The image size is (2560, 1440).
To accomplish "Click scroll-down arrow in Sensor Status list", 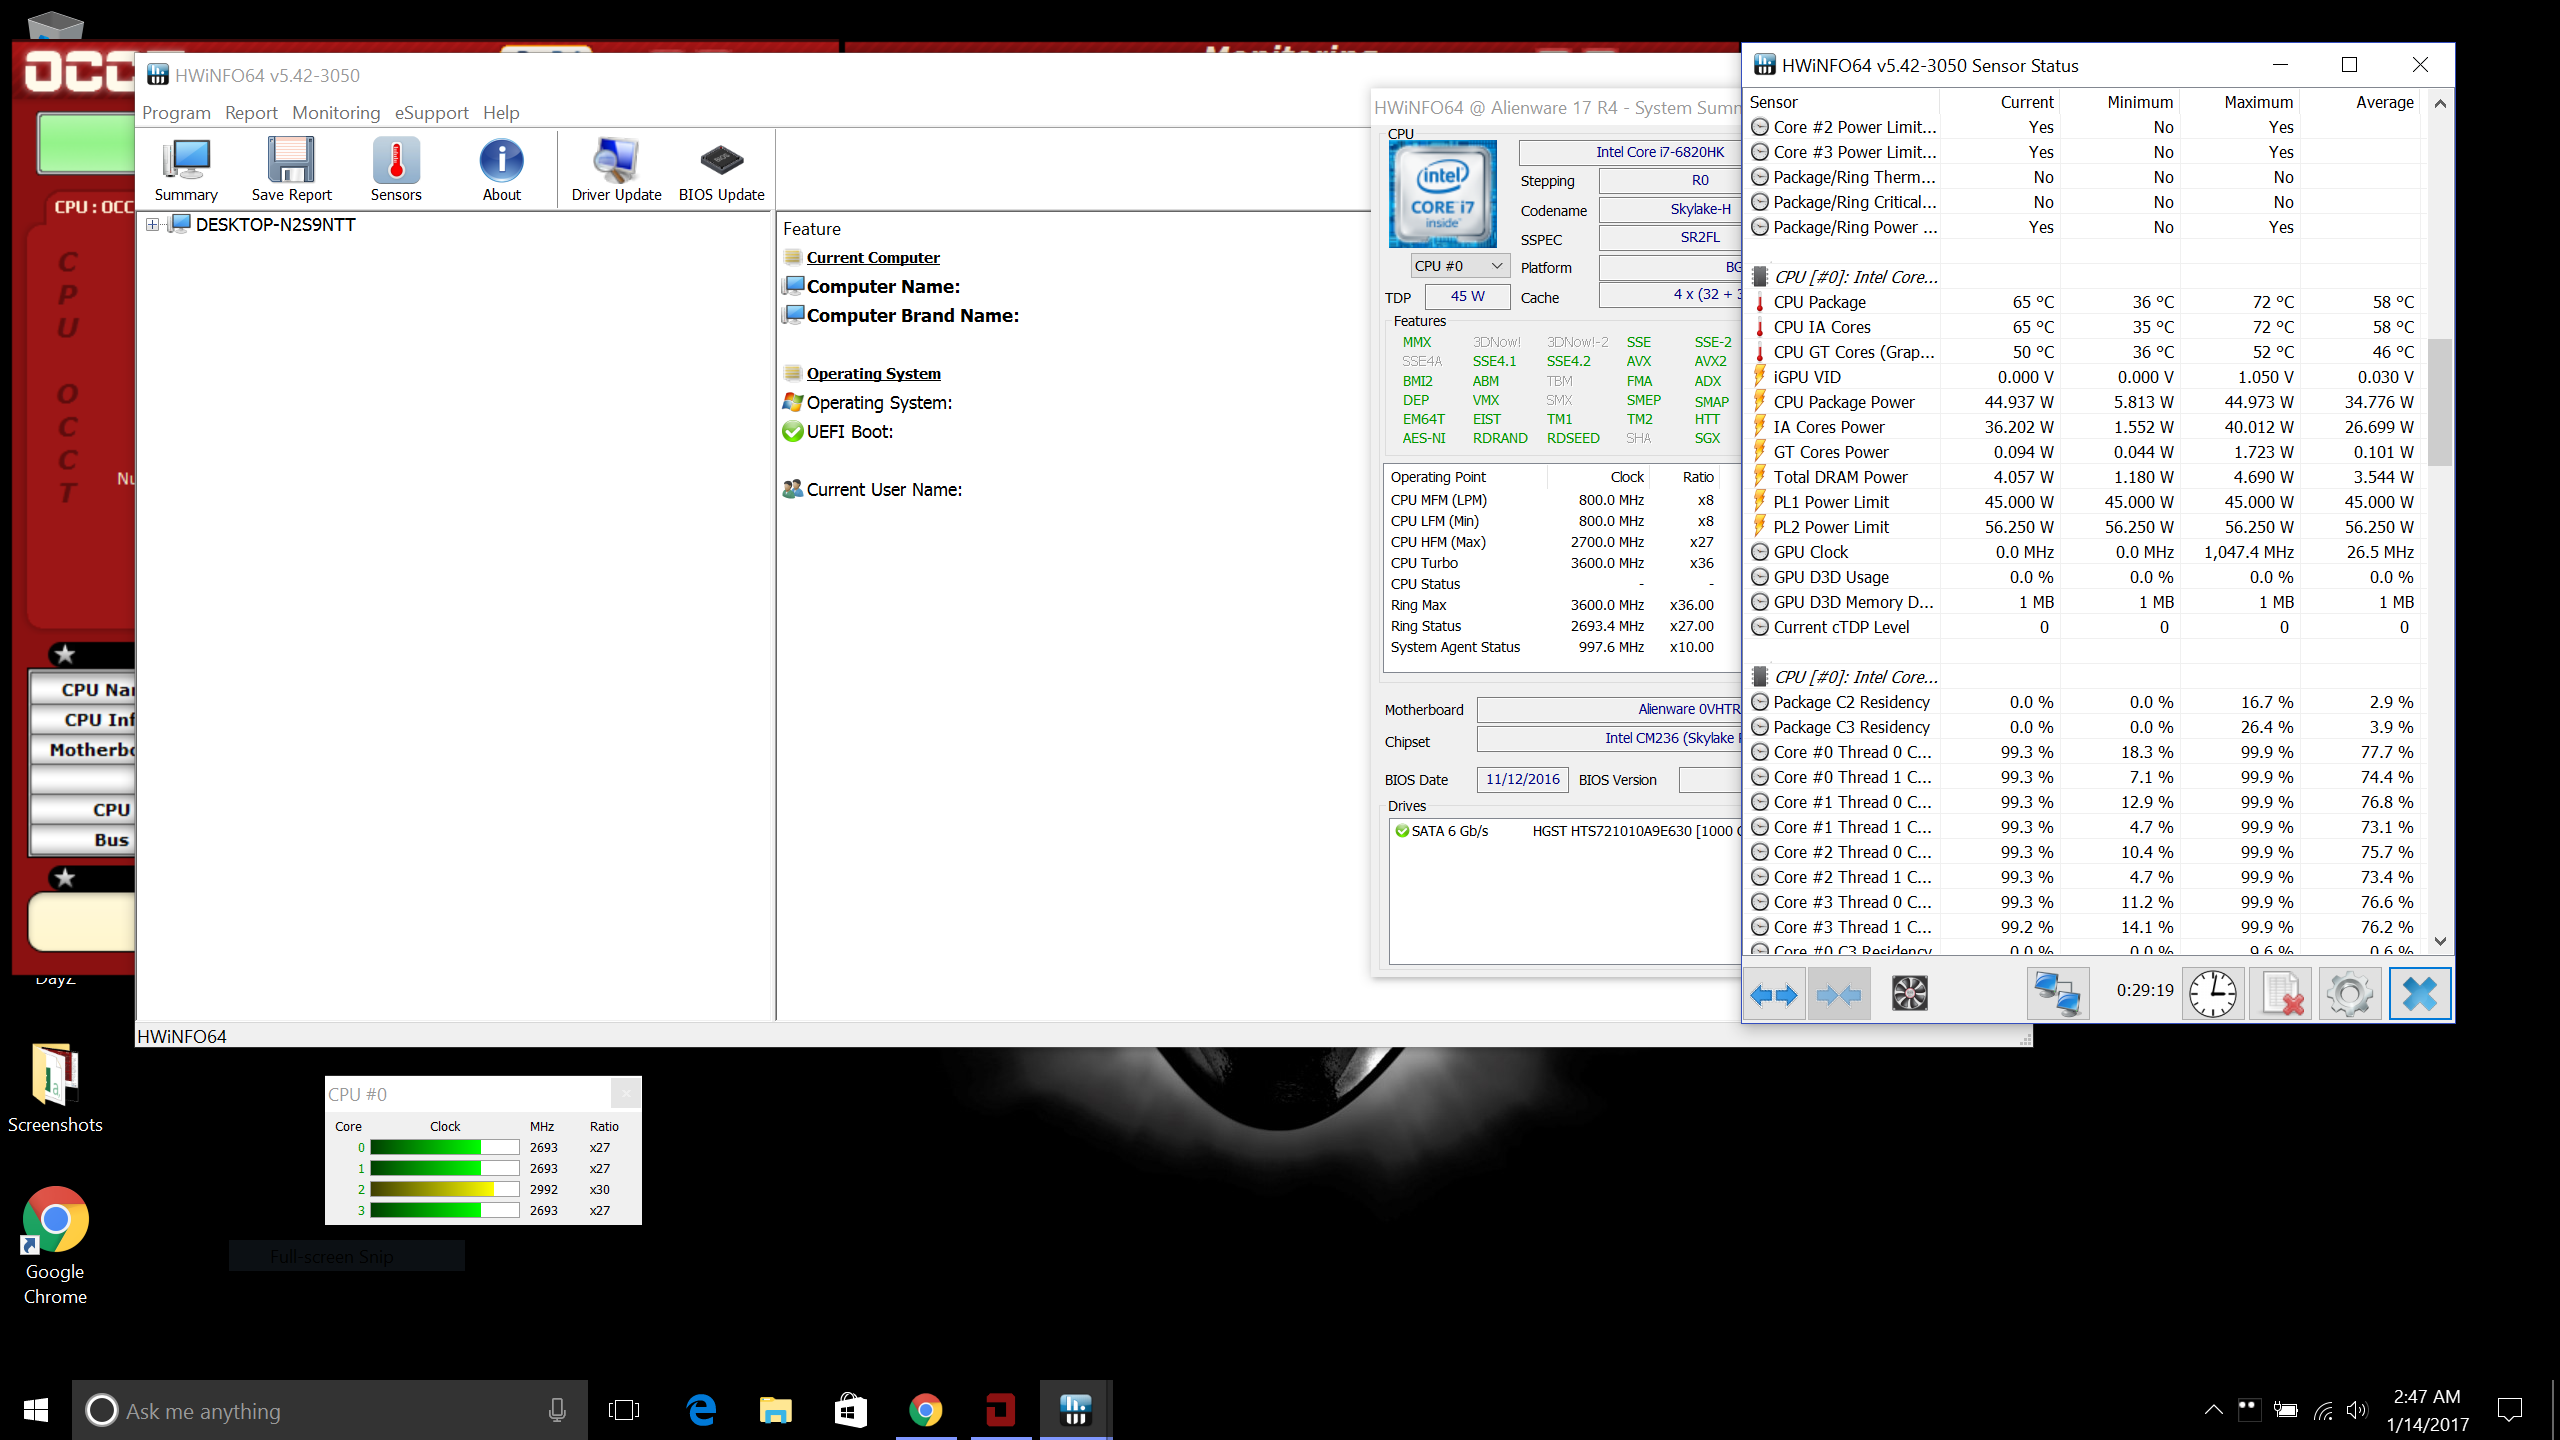I will [2440, 941].
